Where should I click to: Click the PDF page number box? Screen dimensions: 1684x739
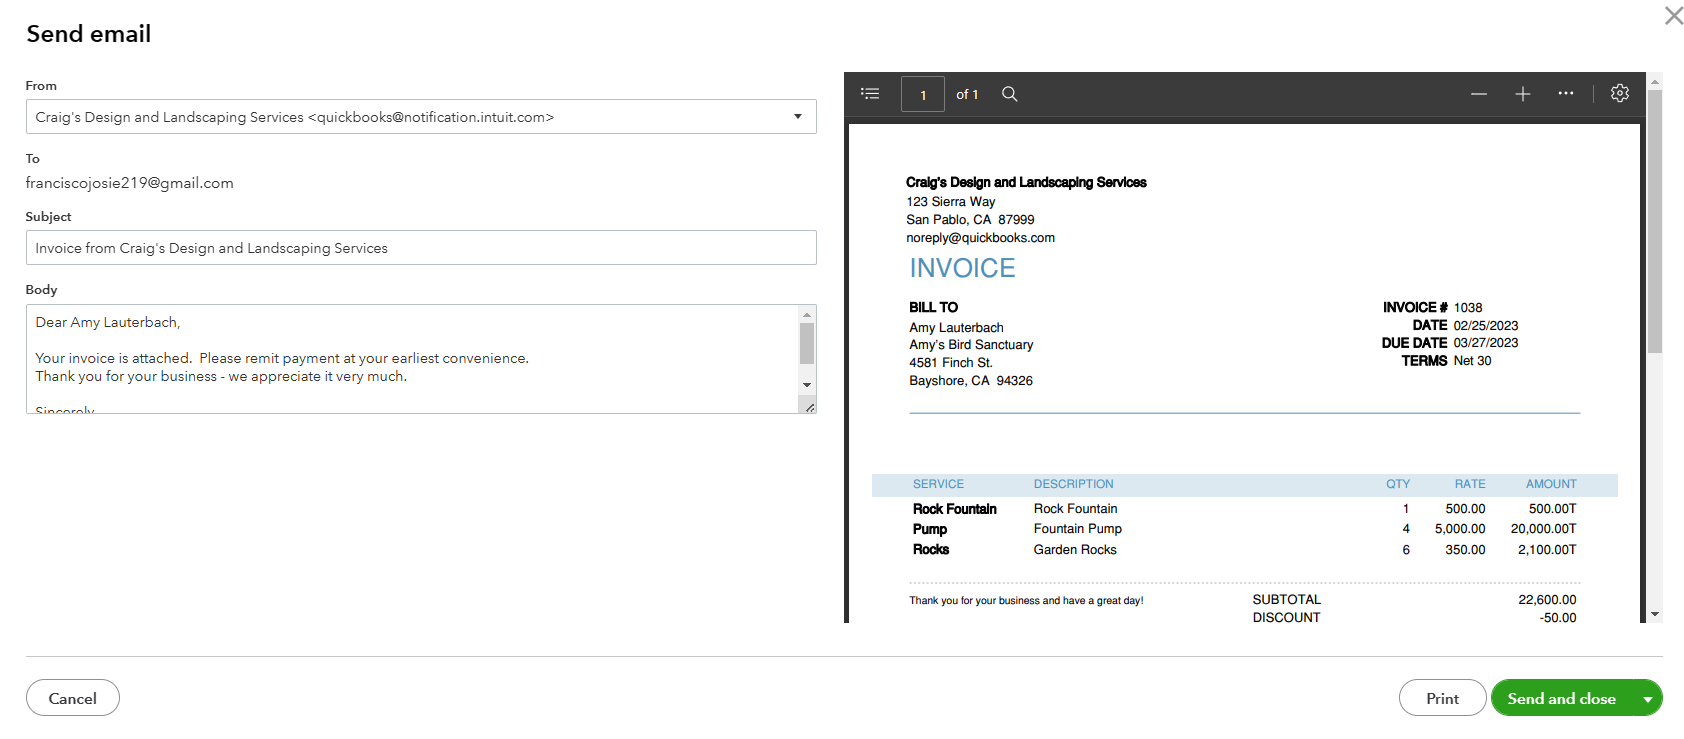tap(923, 94)
